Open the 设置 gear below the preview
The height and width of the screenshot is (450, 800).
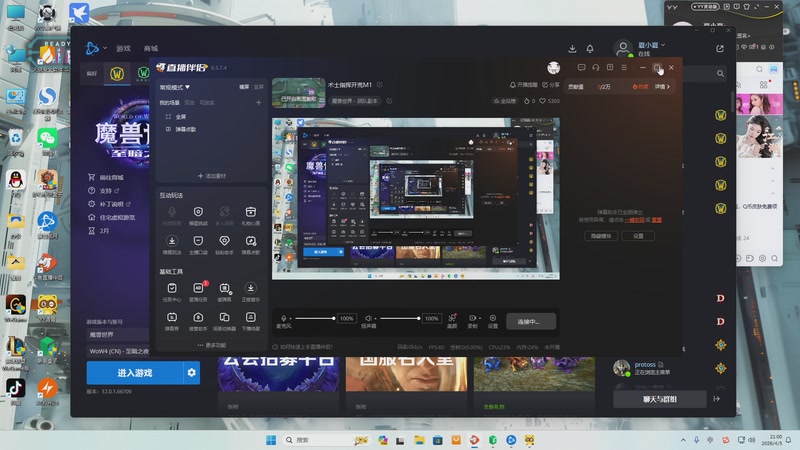pos(493,318)
